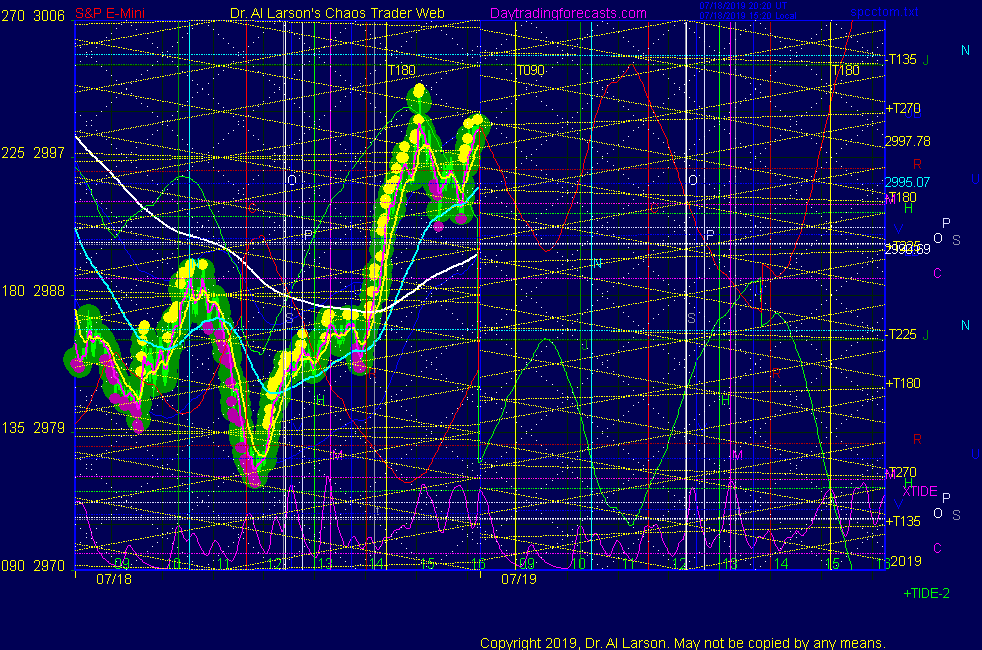This screenshot has height=650, width=982.
Task: Click the '270 3006' price axis label
Action: 33,16
